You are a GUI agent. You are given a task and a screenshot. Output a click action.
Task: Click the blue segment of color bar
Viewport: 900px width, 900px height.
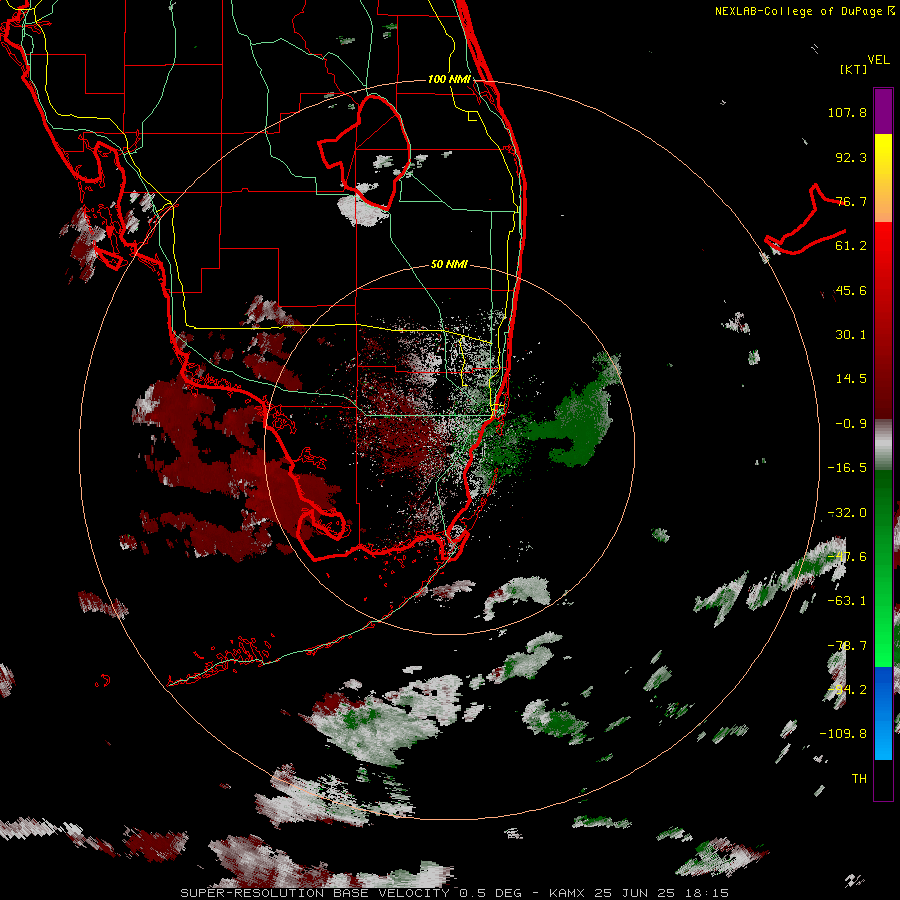point(883,712)
